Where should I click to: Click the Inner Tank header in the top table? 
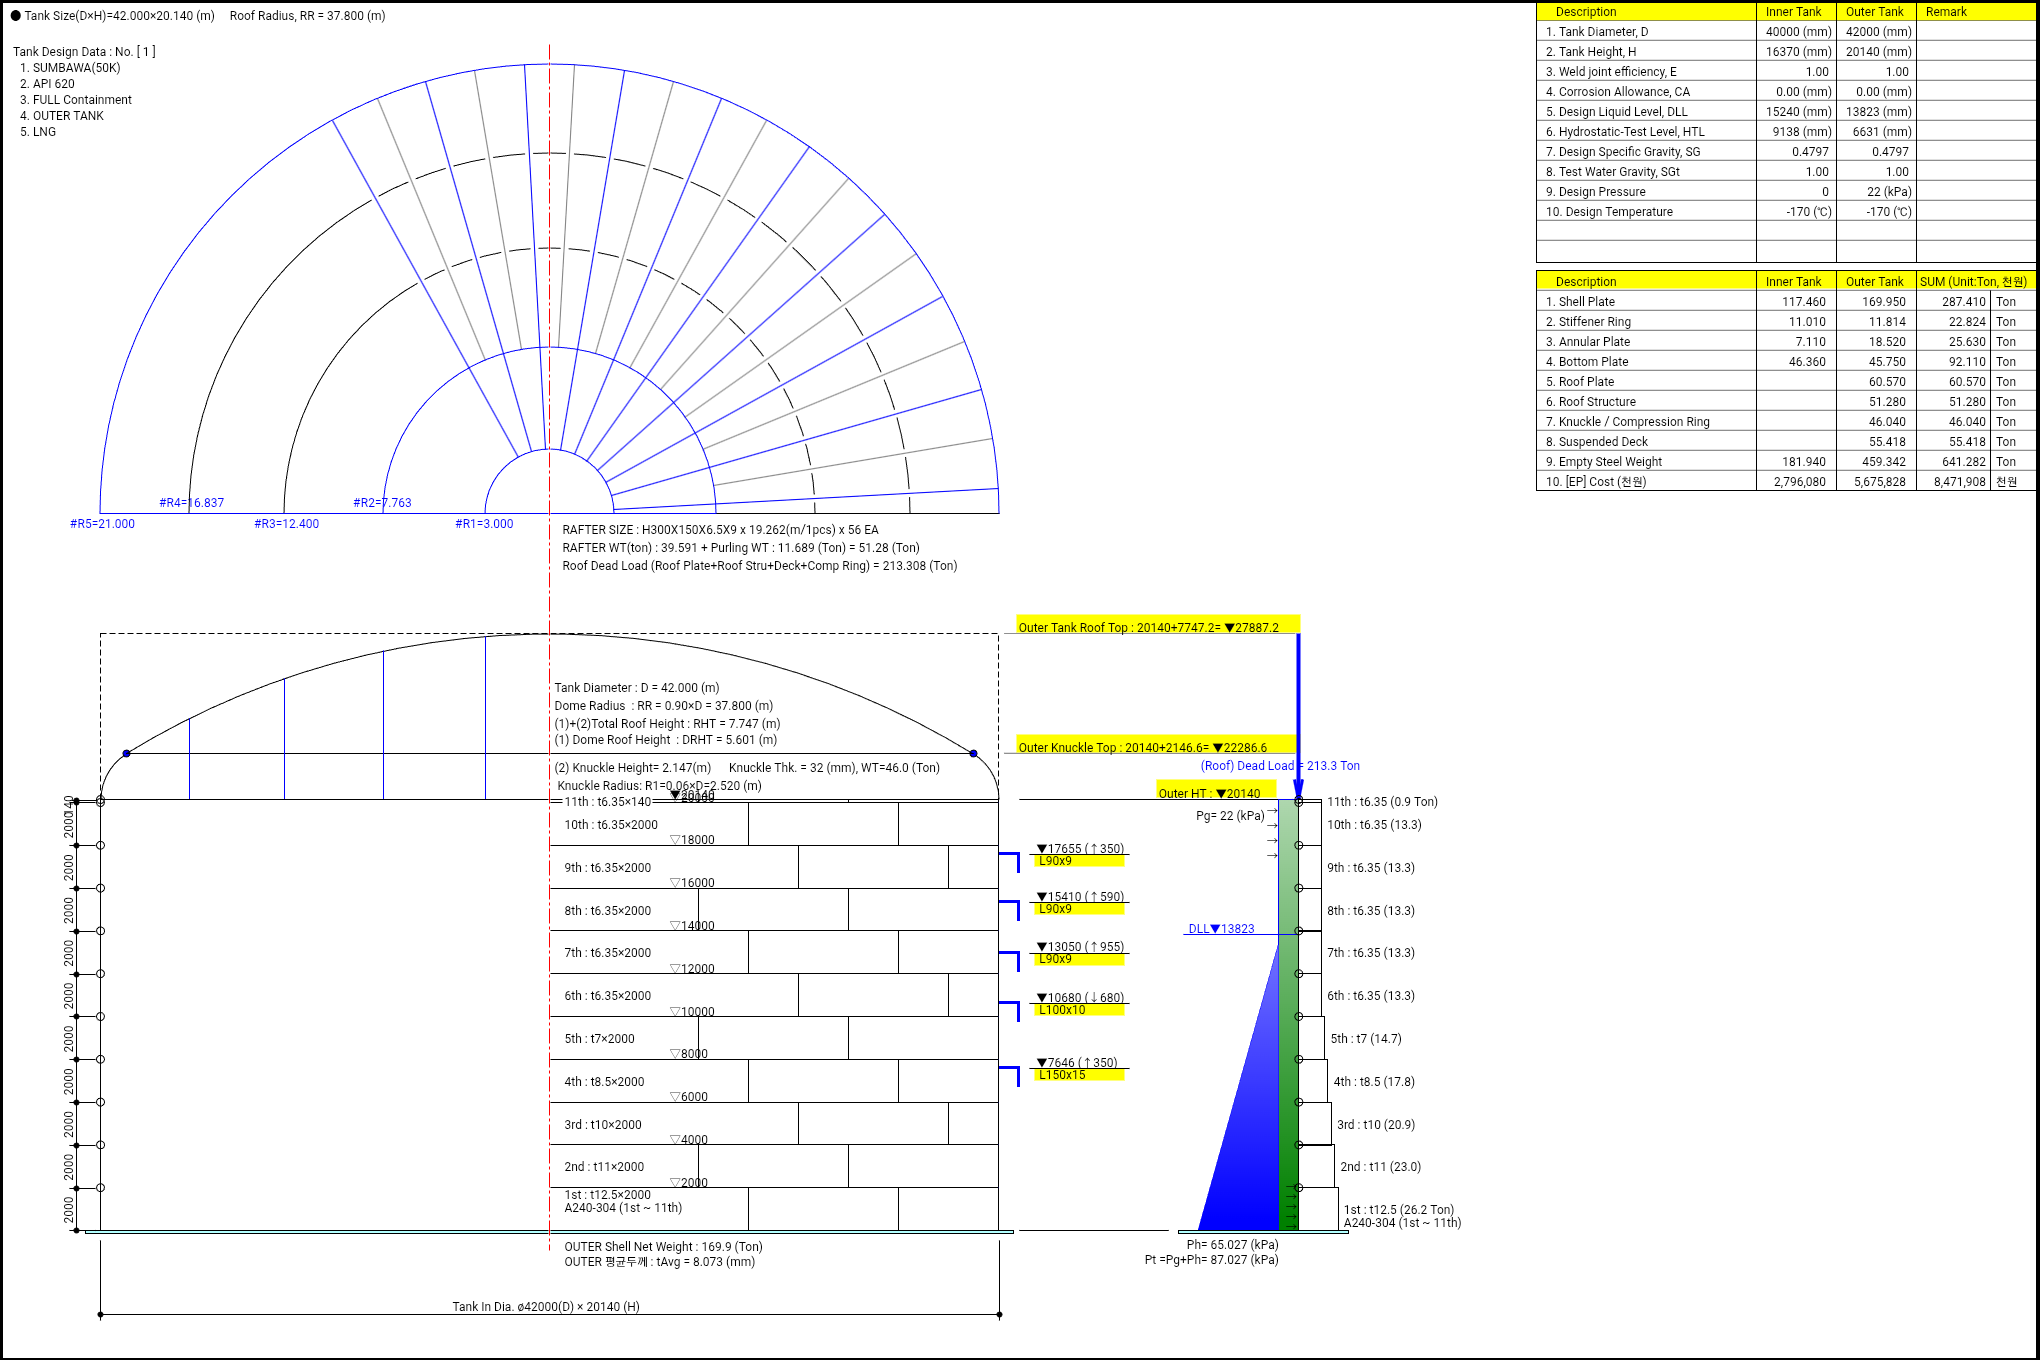1793,12
